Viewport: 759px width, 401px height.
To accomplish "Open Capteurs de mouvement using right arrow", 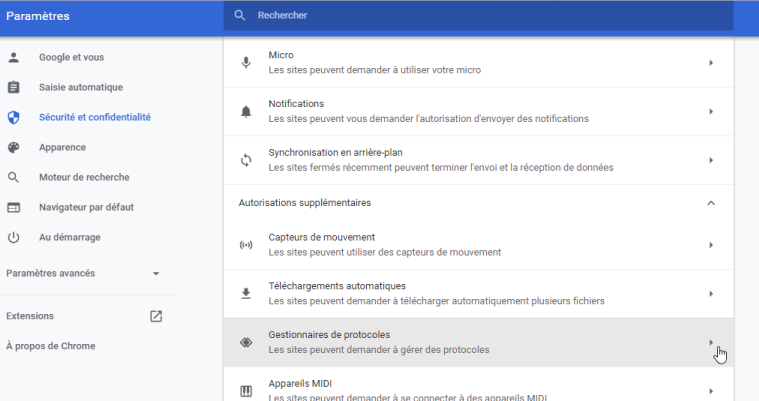I will coord(711,245).
